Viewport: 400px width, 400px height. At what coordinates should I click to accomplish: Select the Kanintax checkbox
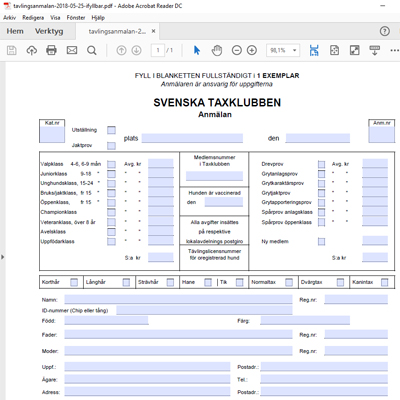click(x=385, y=282)
